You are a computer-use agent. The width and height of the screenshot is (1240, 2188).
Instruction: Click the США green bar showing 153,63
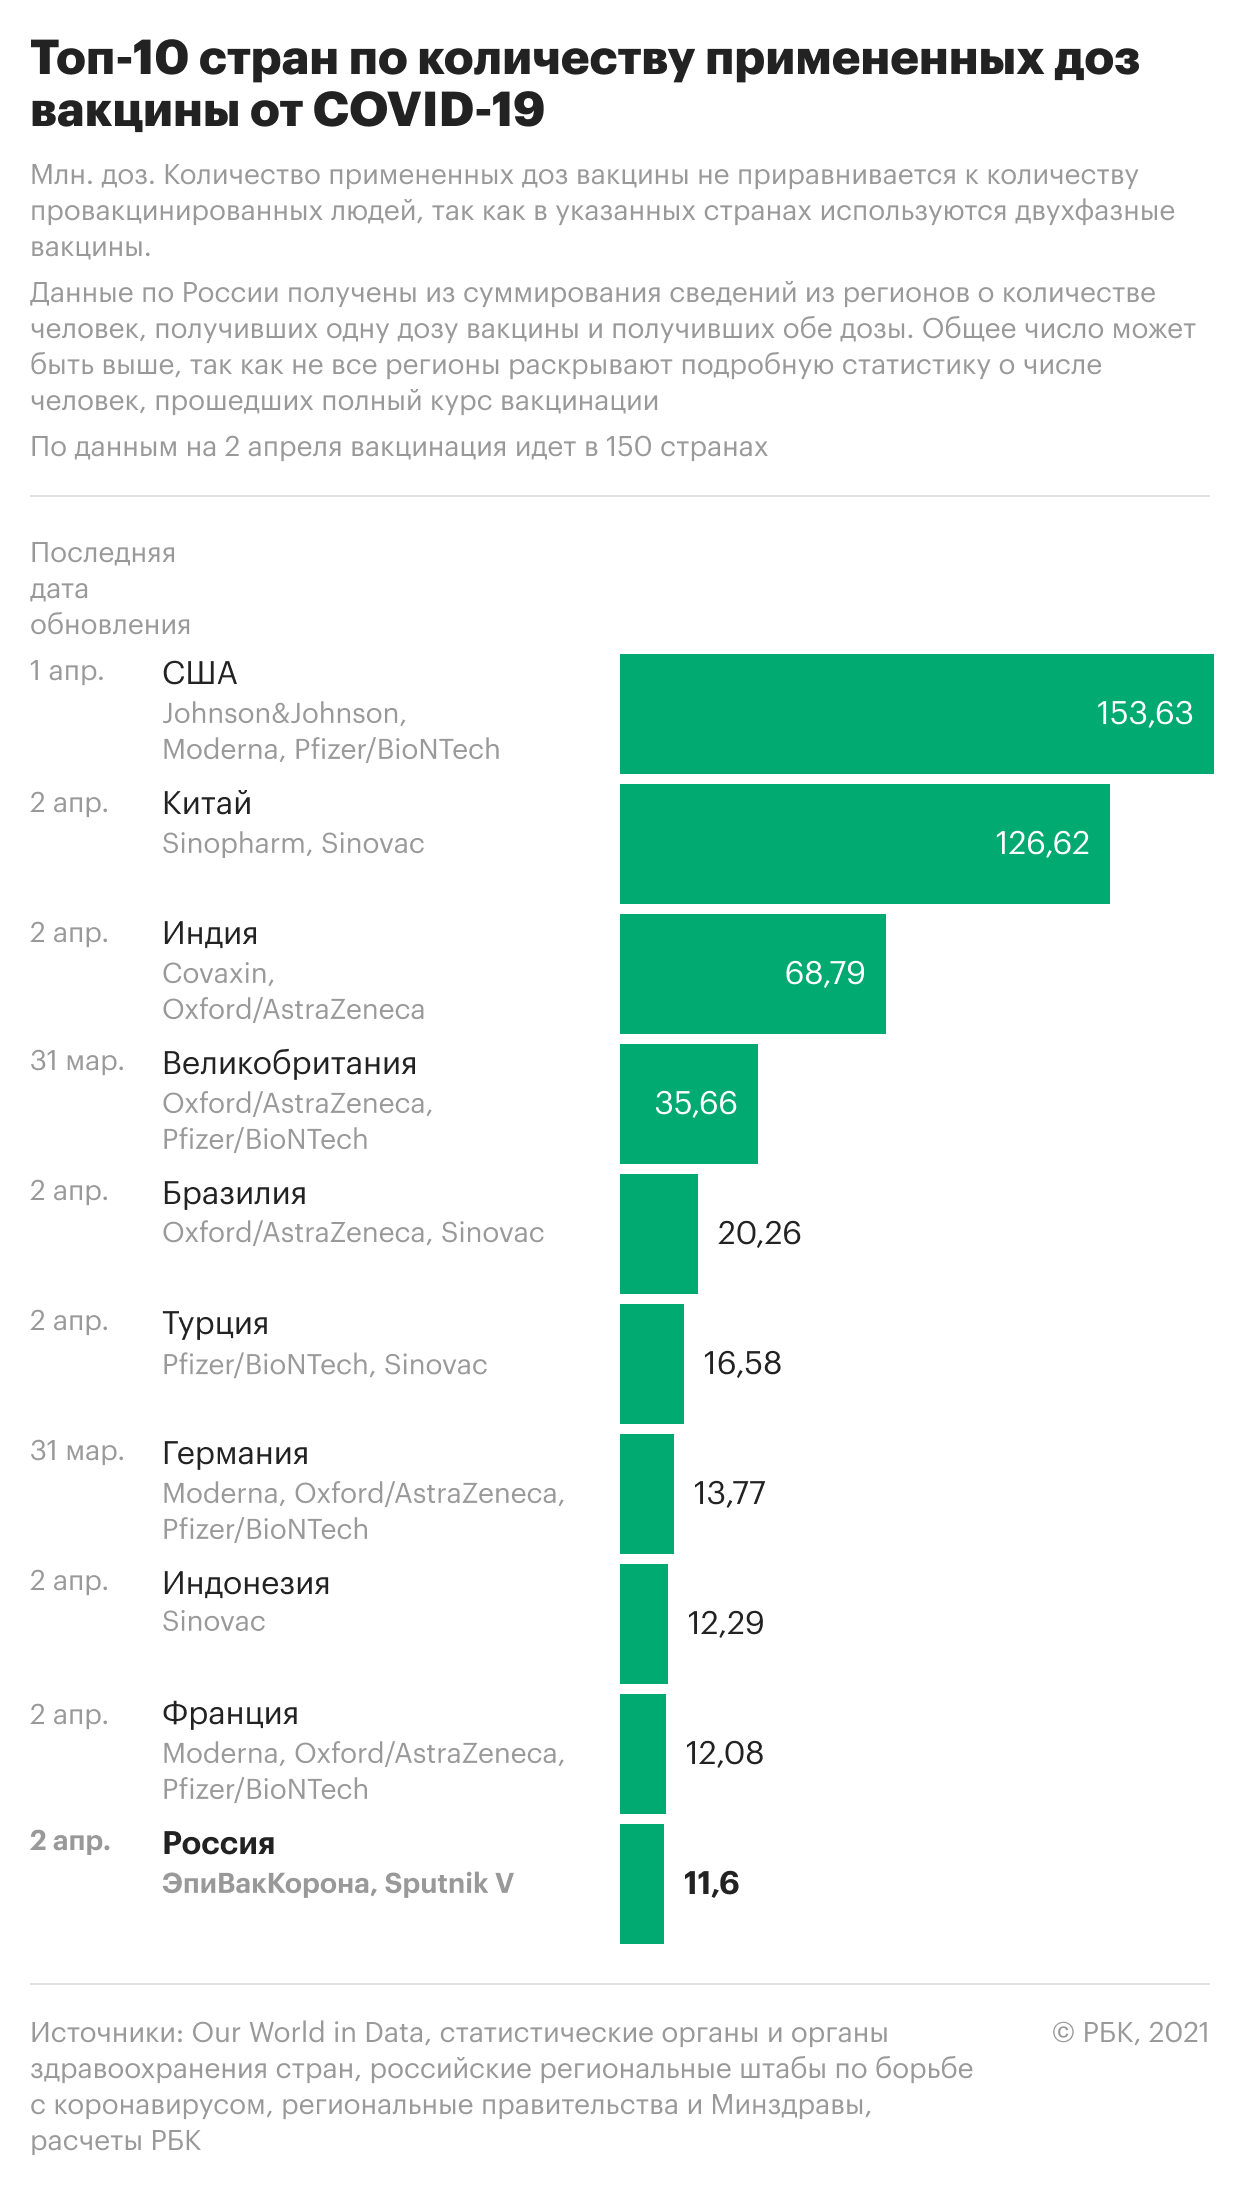(916, 714)
